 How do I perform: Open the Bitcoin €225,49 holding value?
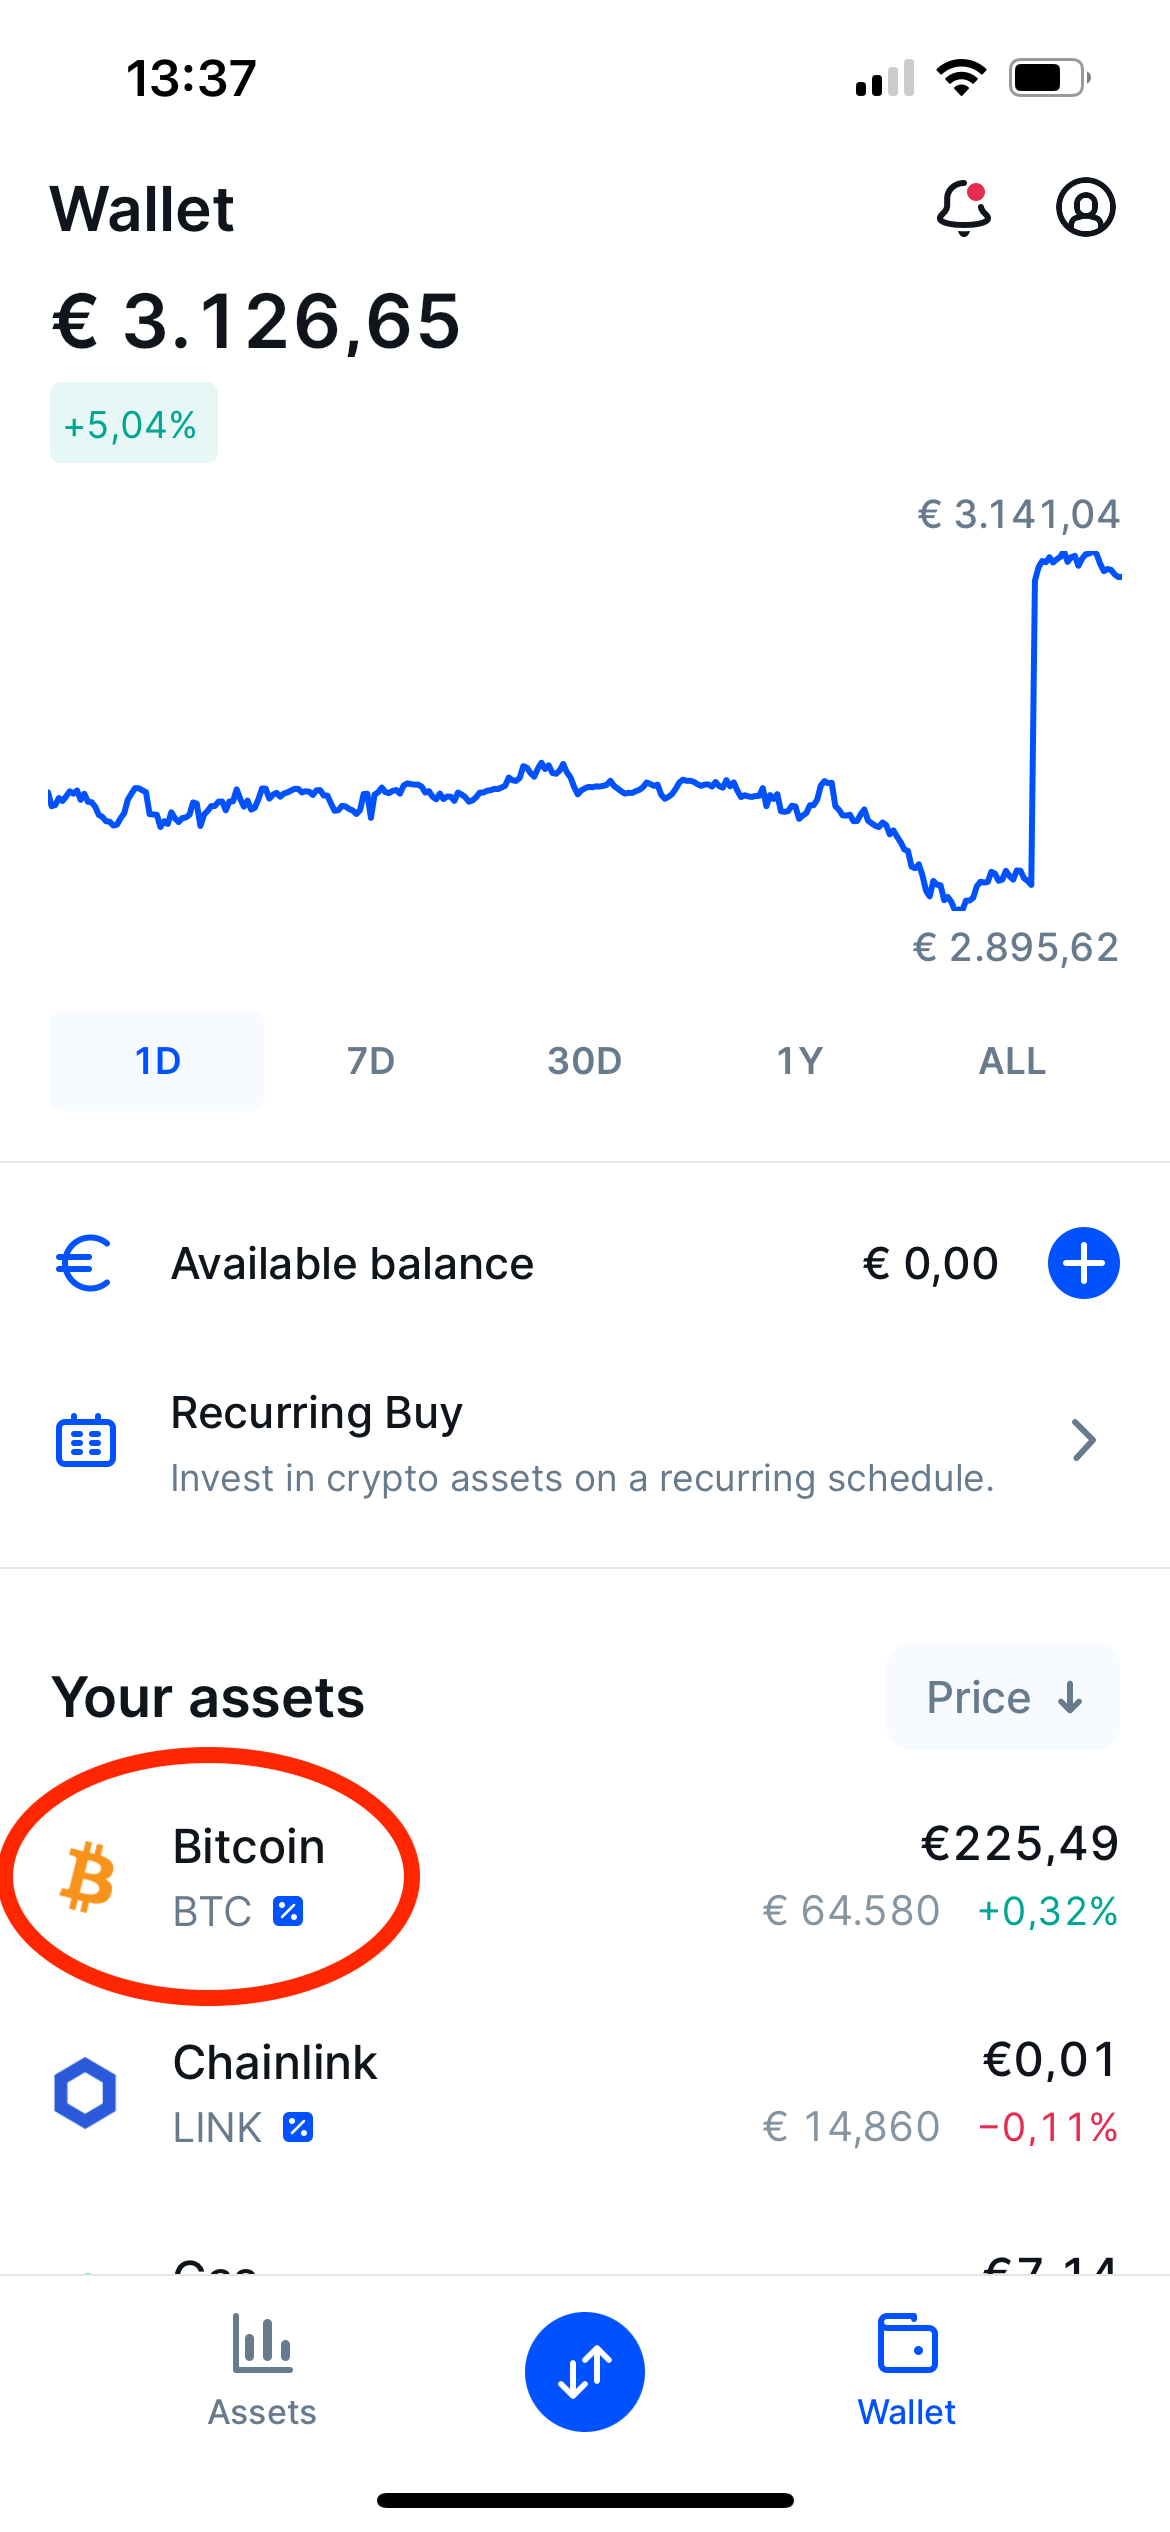coord(1019,1843)
